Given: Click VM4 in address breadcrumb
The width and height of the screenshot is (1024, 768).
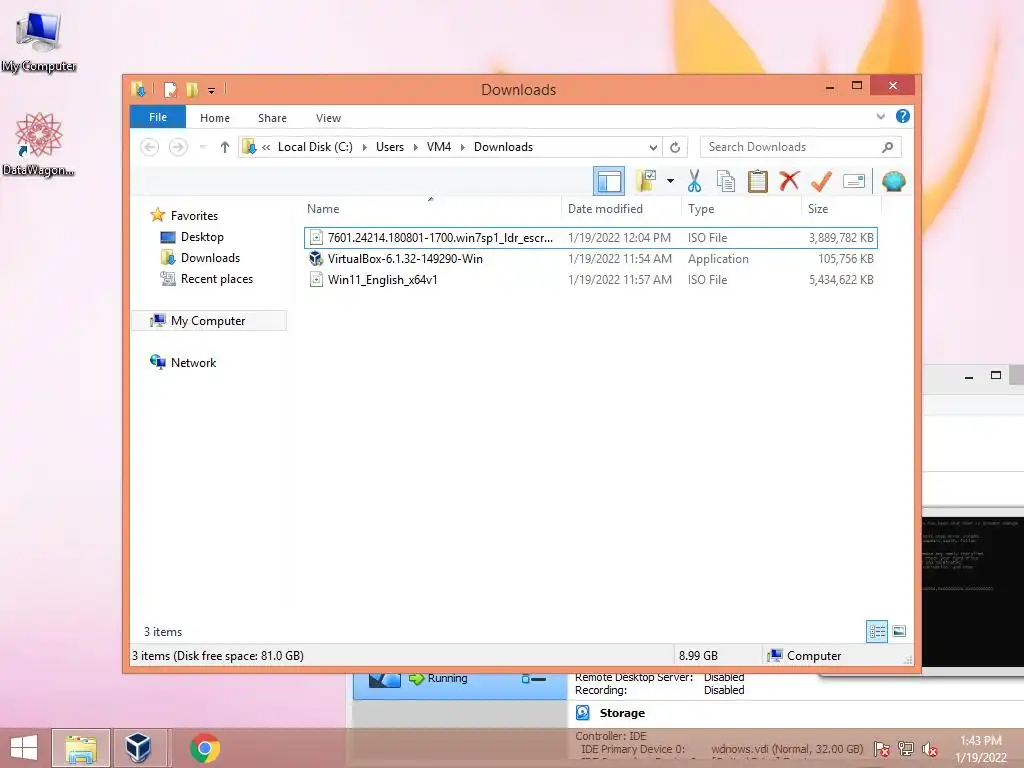Looking at the screenshot, I should coord(439,147).
